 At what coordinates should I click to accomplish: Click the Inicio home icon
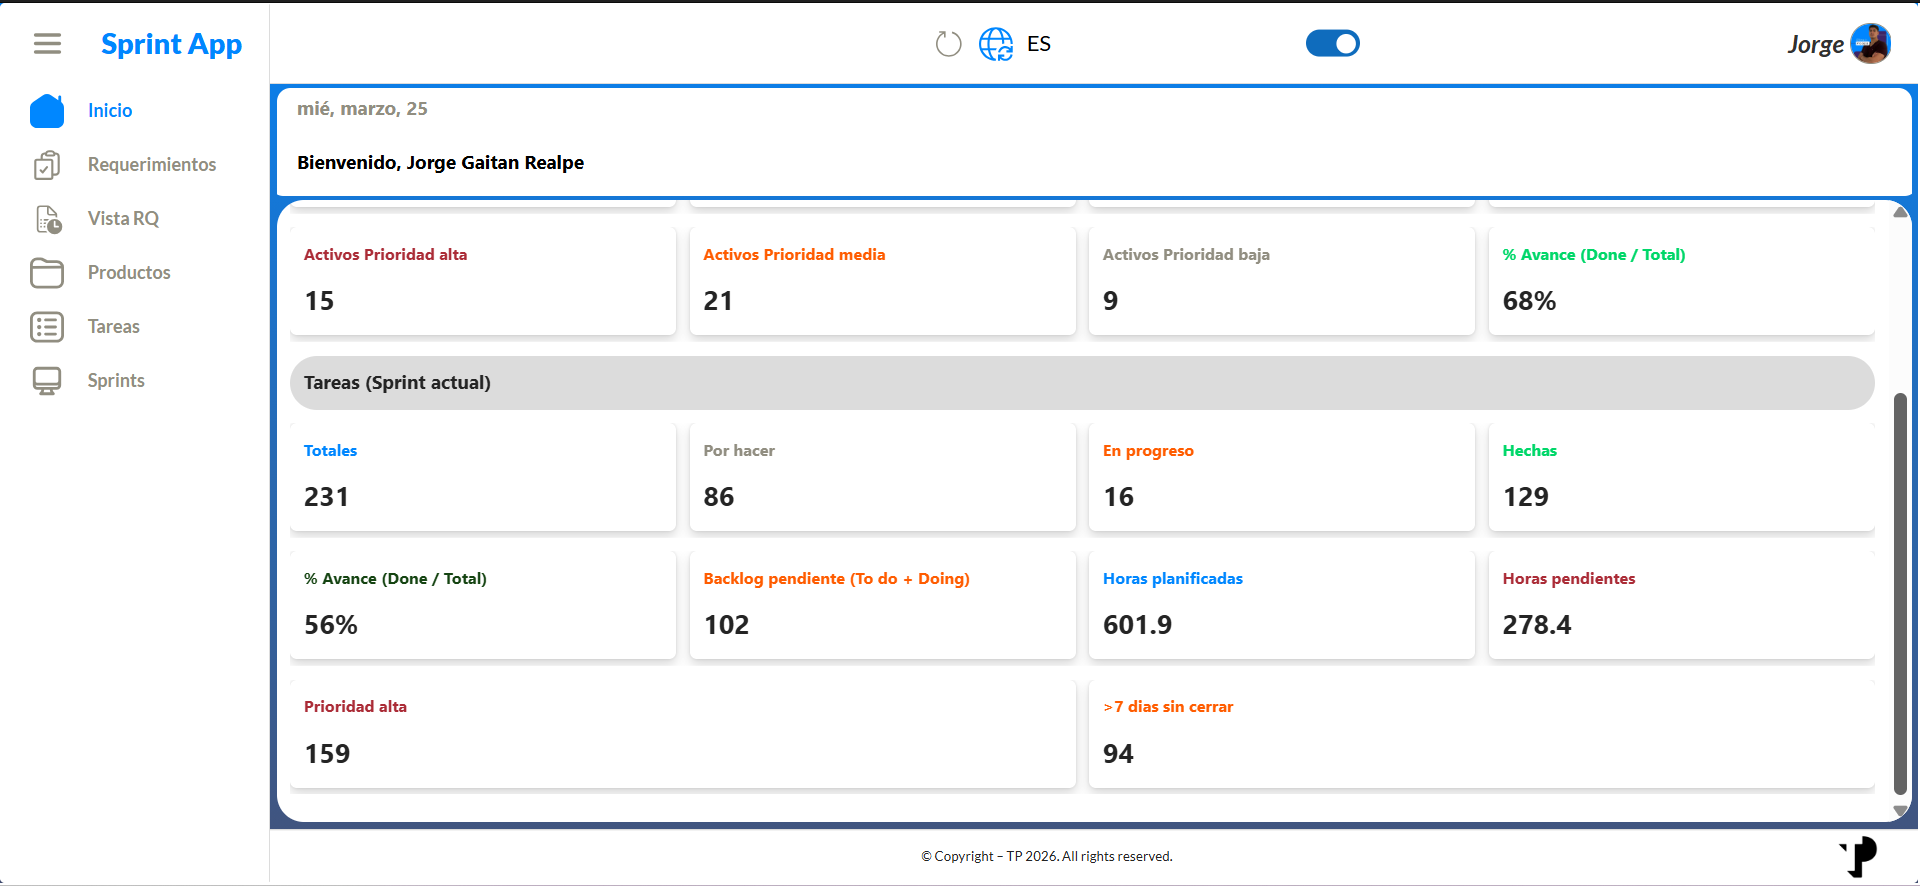pos(47,111)
